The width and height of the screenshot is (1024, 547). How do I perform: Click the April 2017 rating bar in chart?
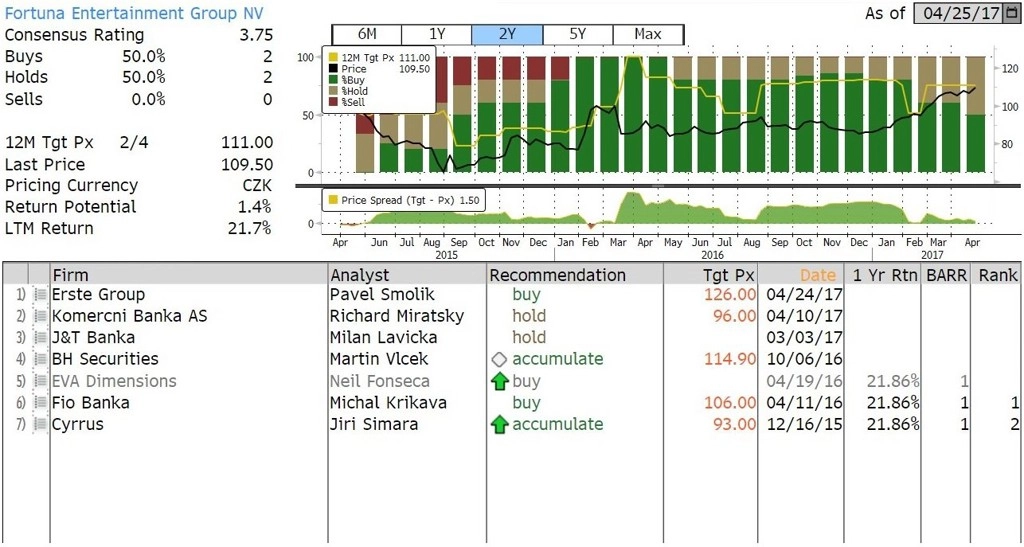click(x=976, y=115)
